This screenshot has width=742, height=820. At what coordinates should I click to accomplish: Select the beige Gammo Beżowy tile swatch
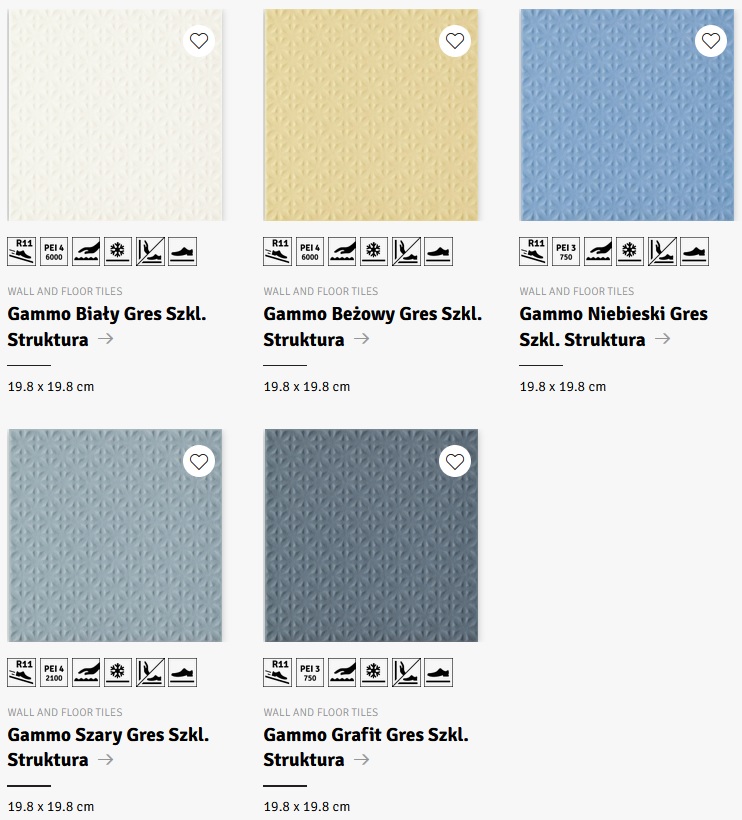[x=371, y=115]
